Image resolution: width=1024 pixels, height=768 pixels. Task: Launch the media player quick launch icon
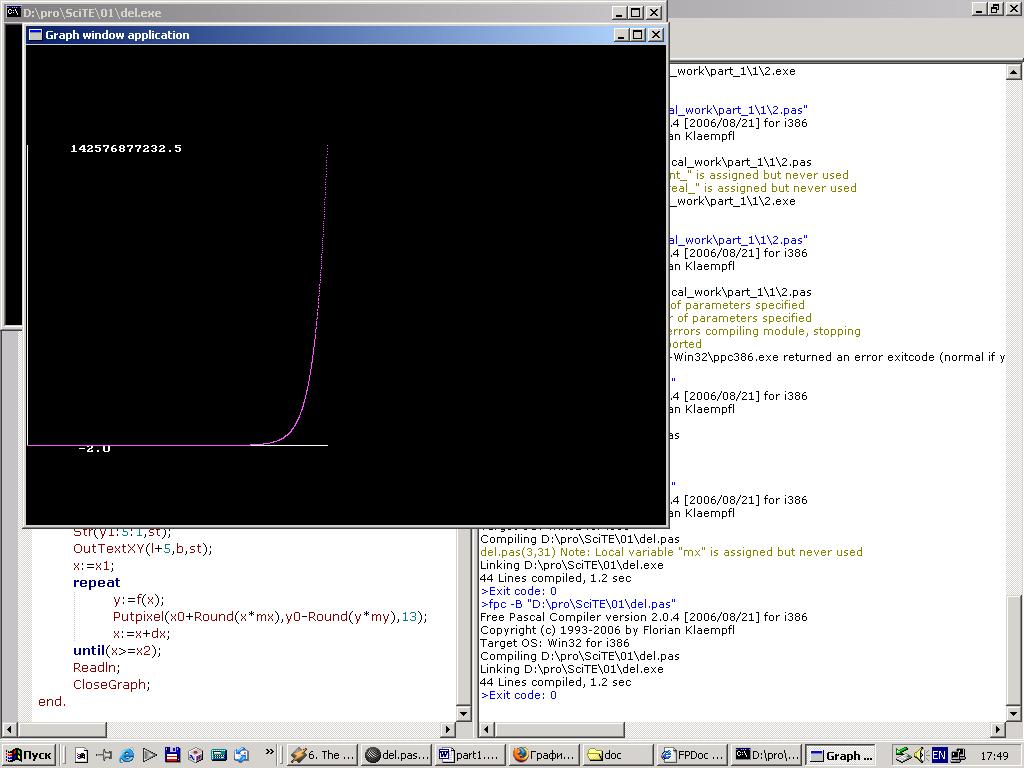point(149,755)
